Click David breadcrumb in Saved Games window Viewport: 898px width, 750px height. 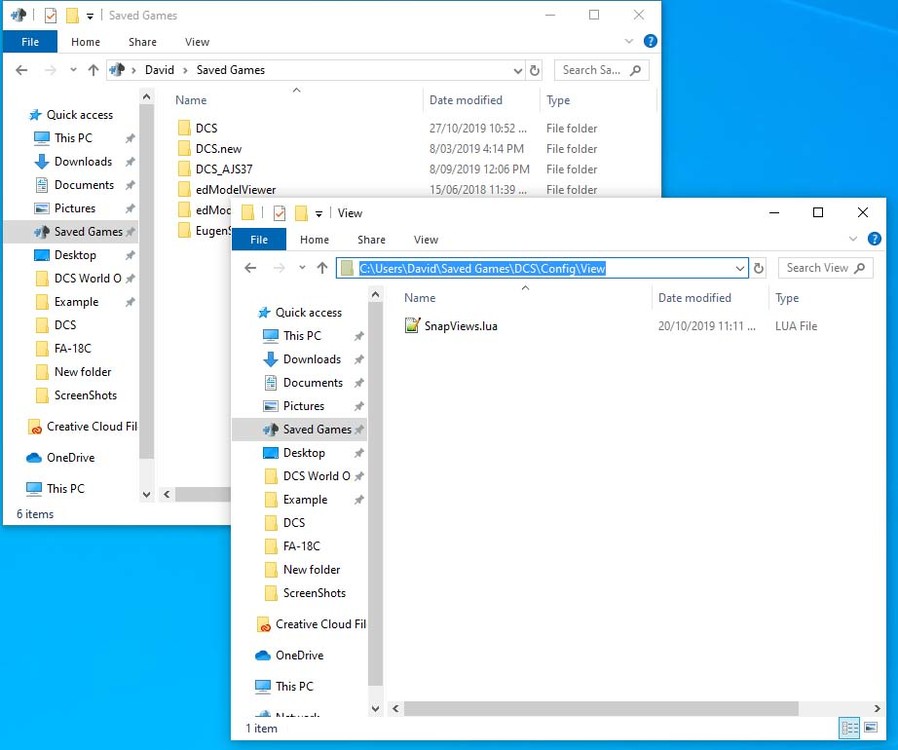point(159,70)
